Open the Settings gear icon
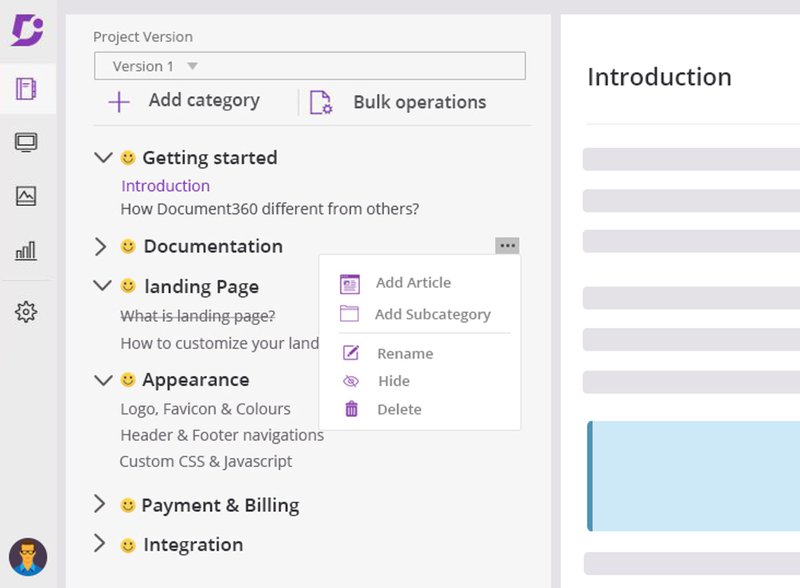 click(27, 312)
